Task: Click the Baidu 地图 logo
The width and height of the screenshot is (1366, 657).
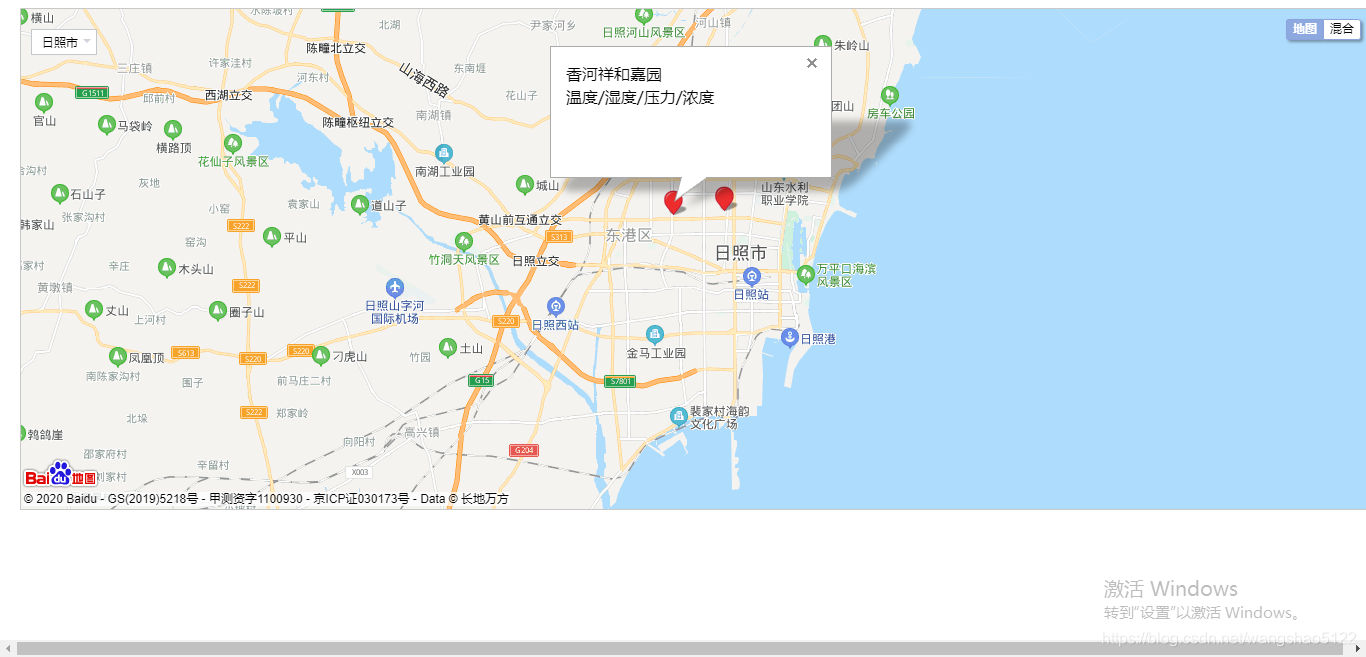Action: coord(61,476)
